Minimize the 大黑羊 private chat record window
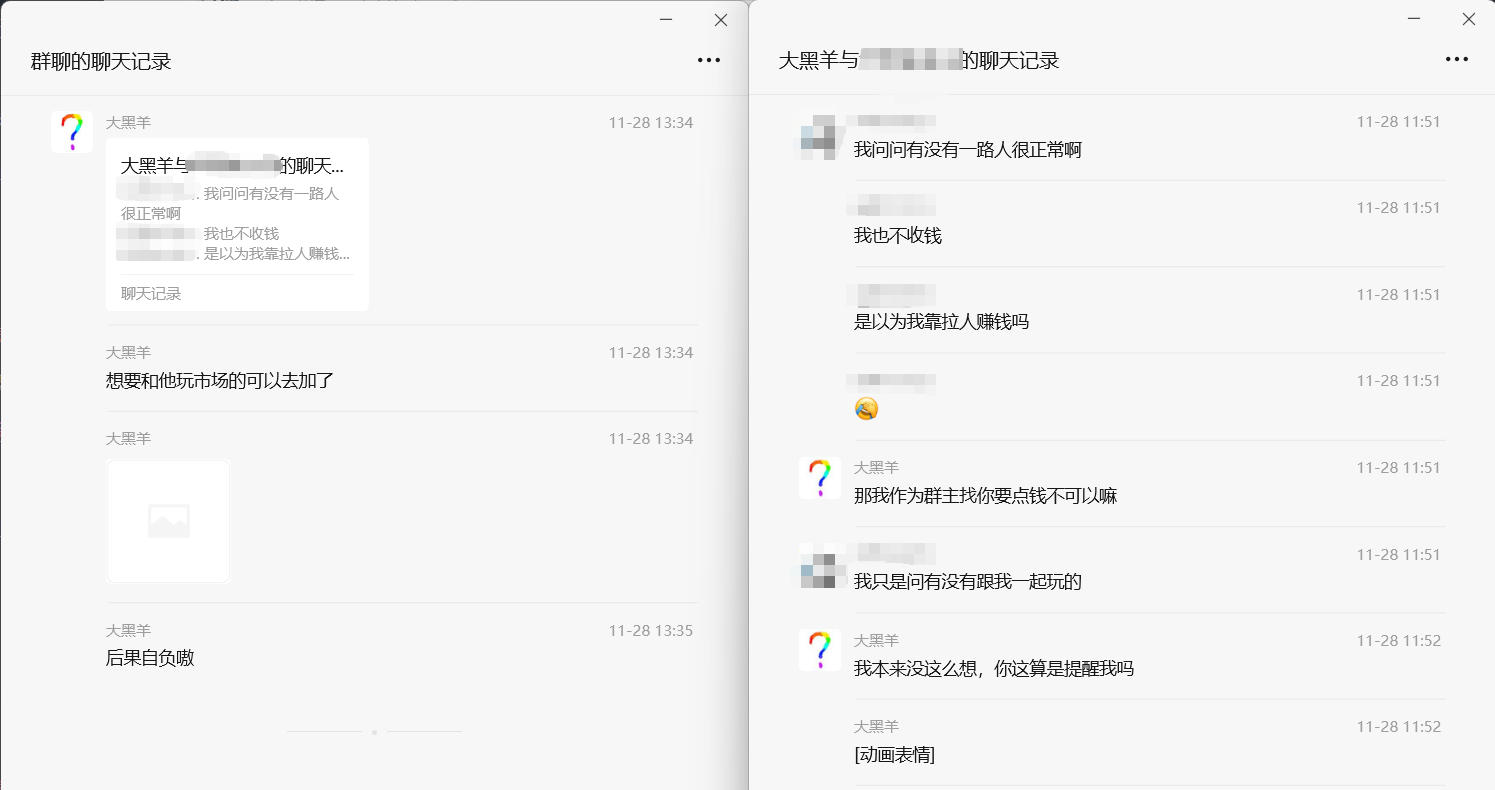 coord(1413,19)
